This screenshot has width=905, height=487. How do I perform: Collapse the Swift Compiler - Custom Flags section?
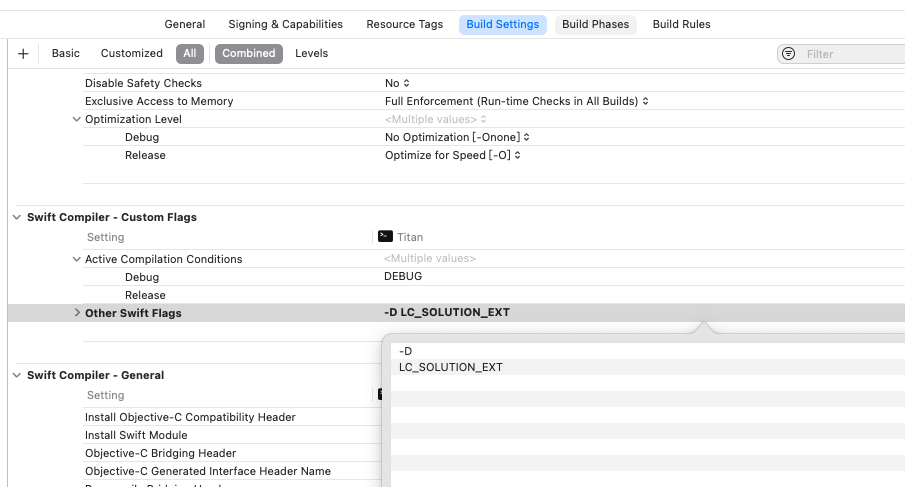tap(17, 217)
